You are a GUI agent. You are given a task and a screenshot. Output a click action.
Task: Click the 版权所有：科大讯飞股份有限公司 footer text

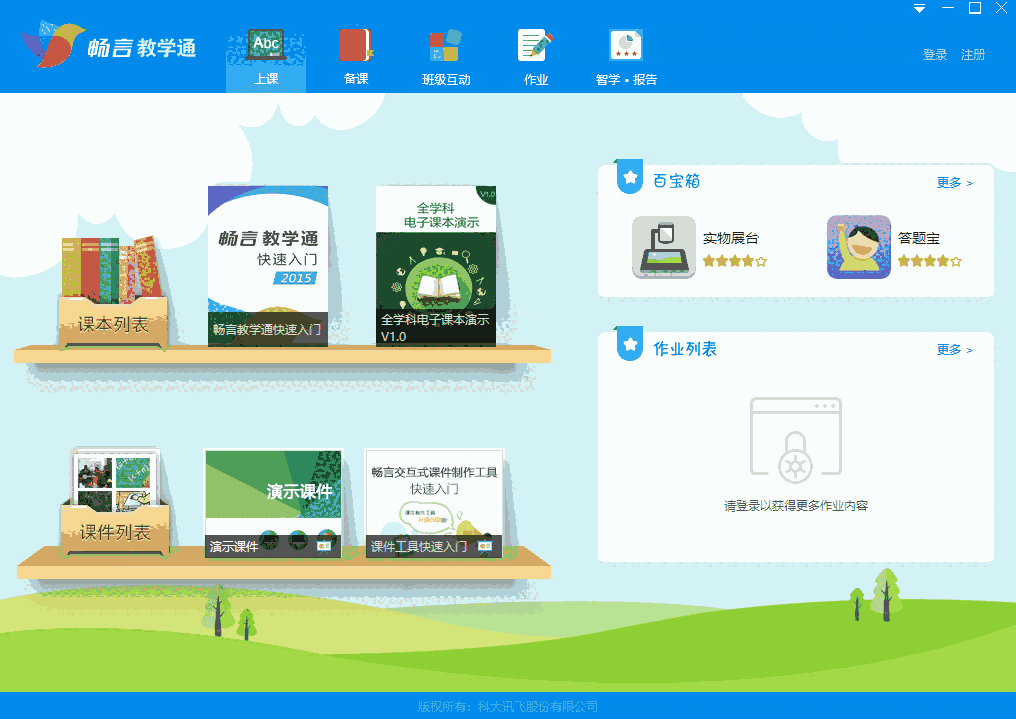coord(508,707)
